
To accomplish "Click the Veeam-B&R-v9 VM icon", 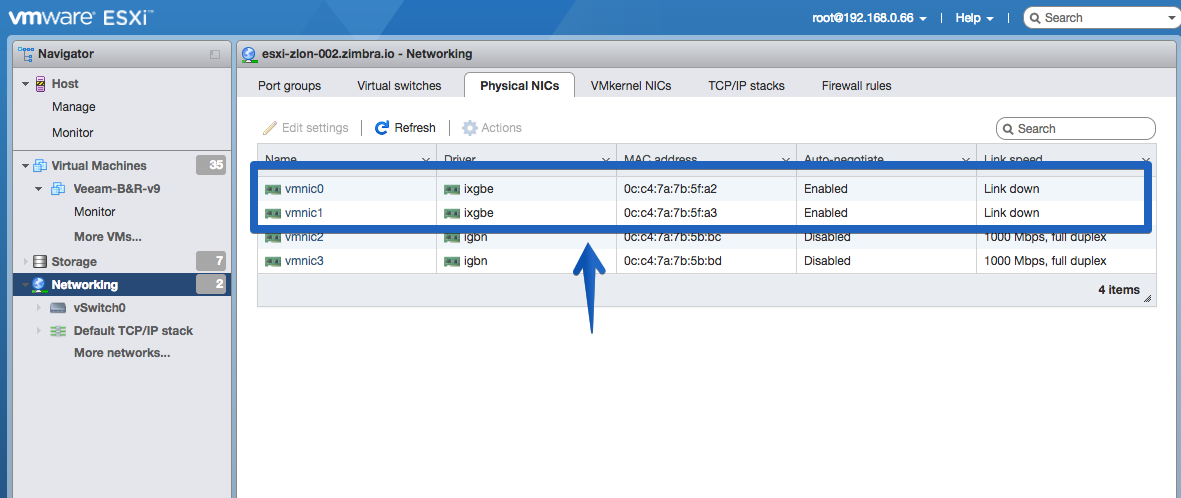I will [58, 189].
